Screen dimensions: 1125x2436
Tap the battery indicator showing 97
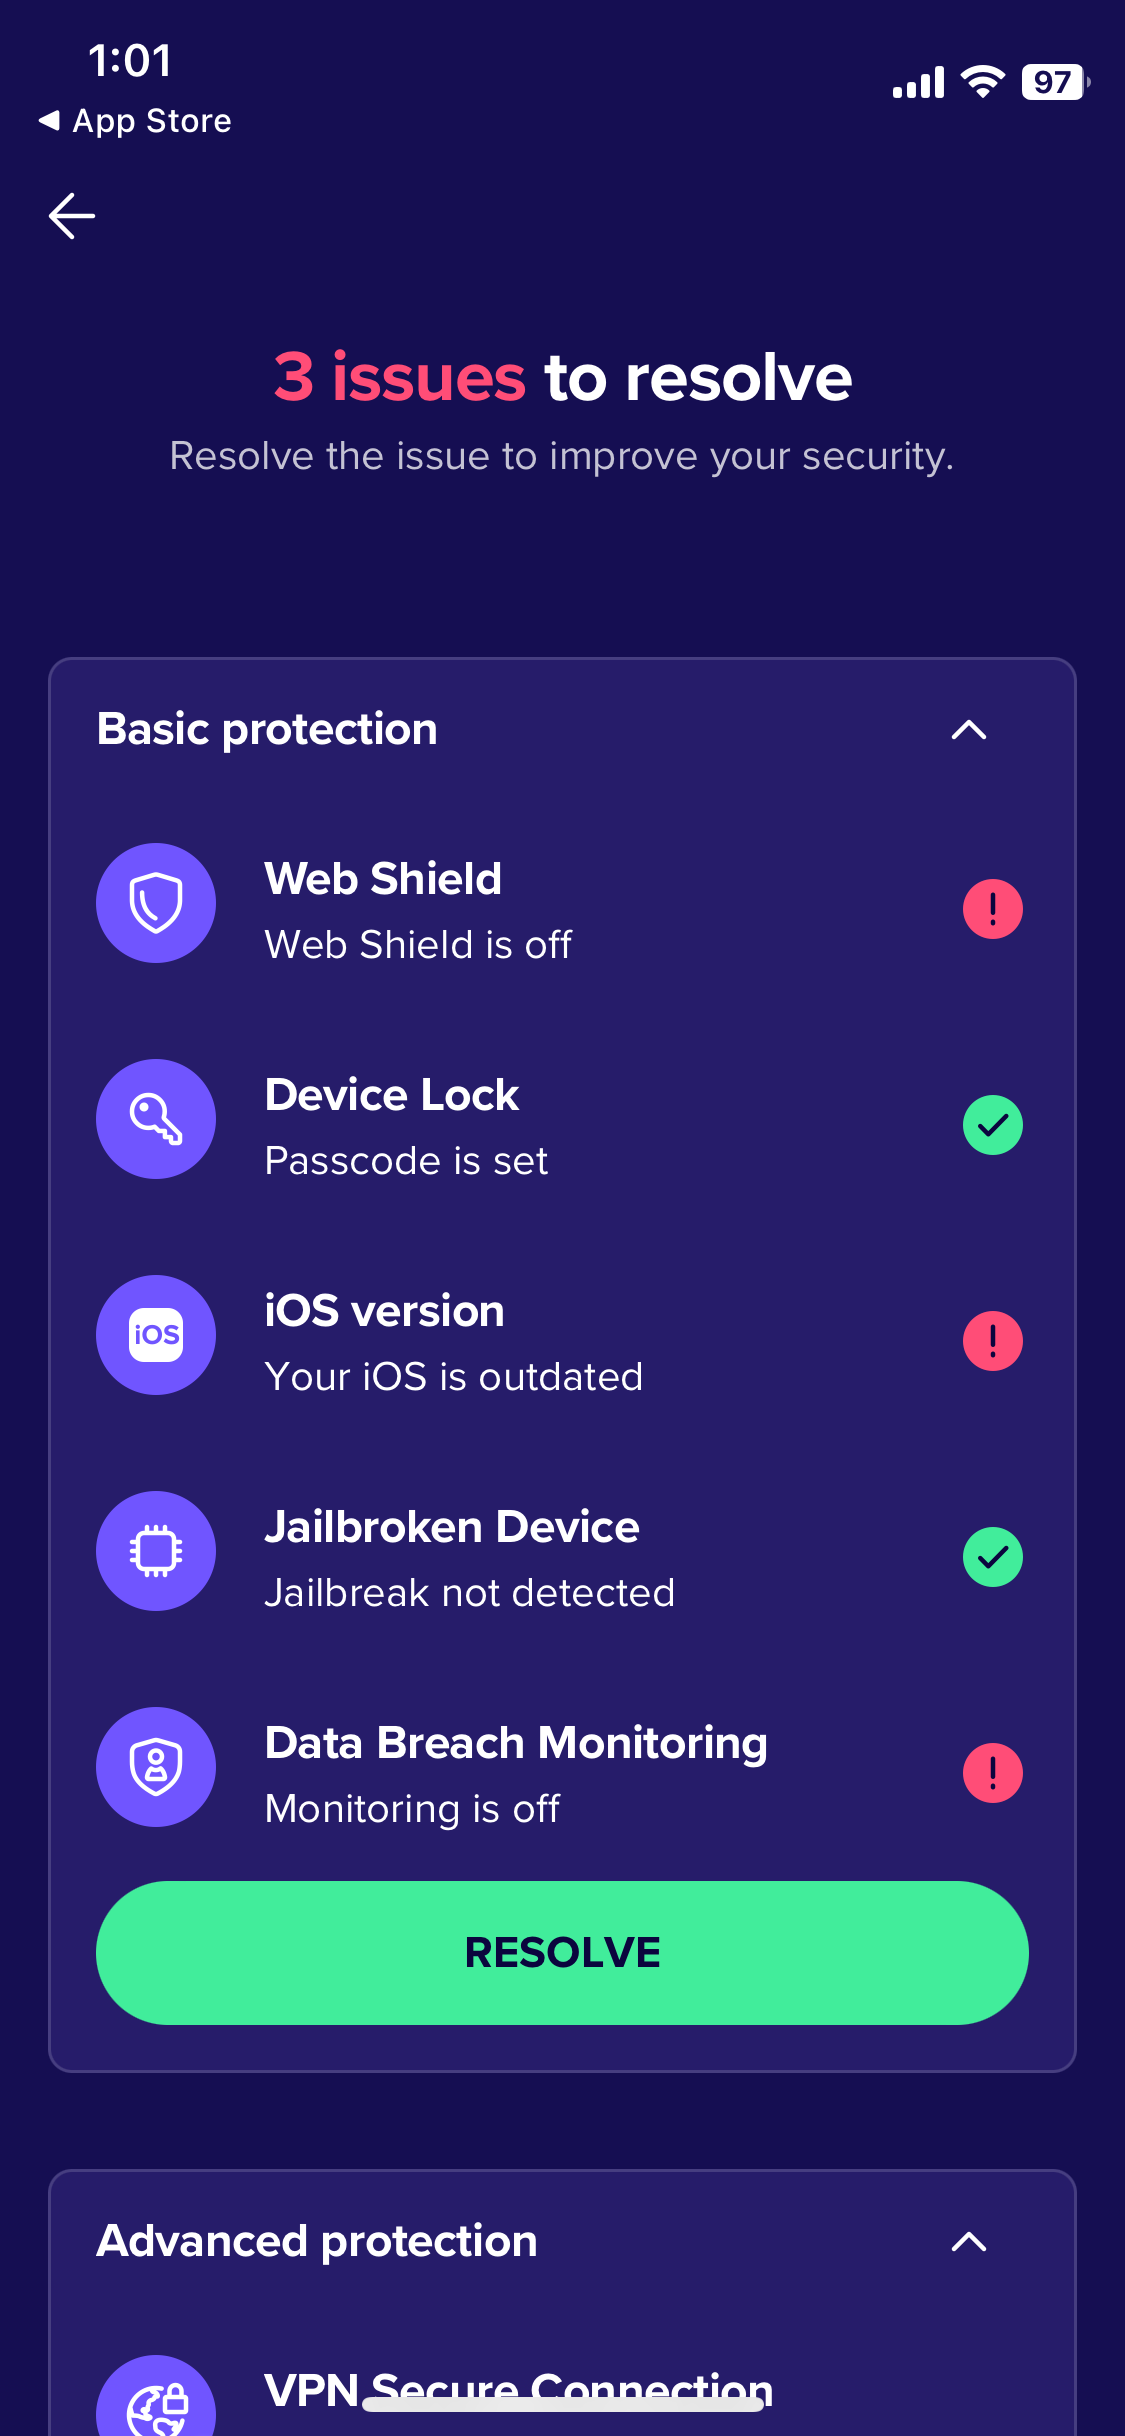pos(1053,82)
